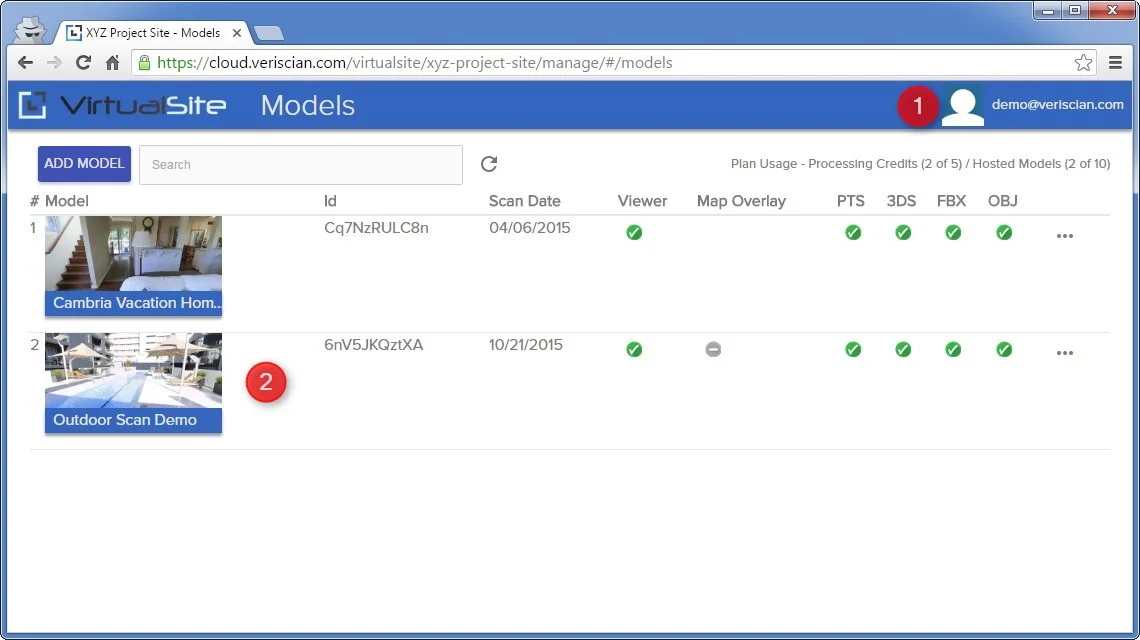The image size is (1140, 640).
Task: Click the user avatar icon
Action: click(963, 106)
